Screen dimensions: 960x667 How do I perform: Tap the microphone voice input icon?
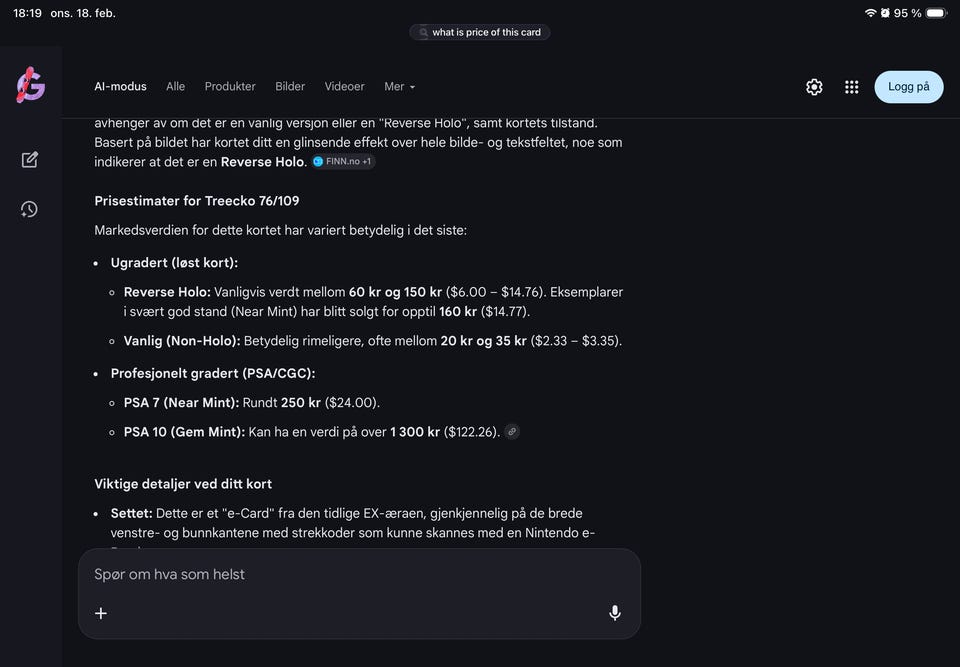[x=615, y=613]
